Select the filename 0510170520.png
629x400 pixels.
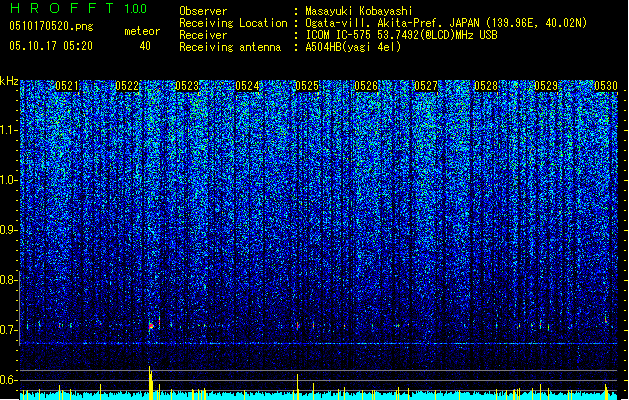[x=51, y=26]
